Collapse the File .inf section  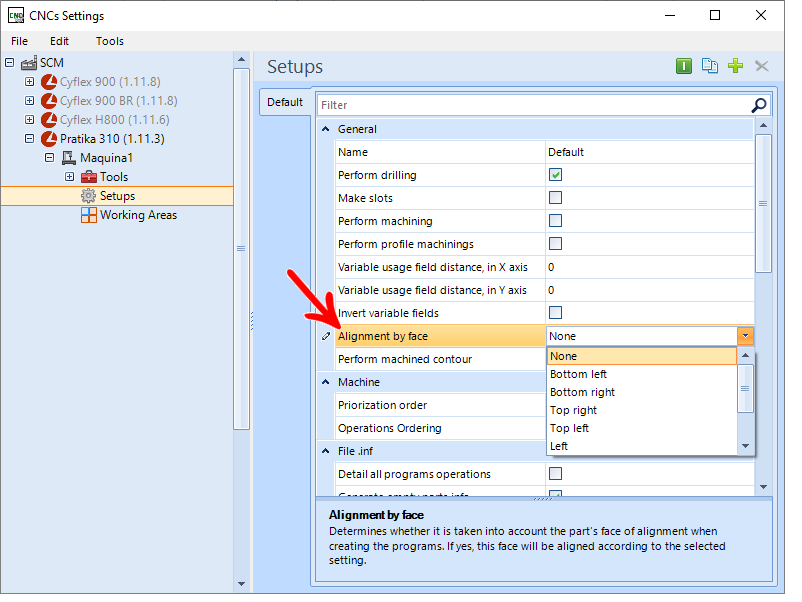325,451
